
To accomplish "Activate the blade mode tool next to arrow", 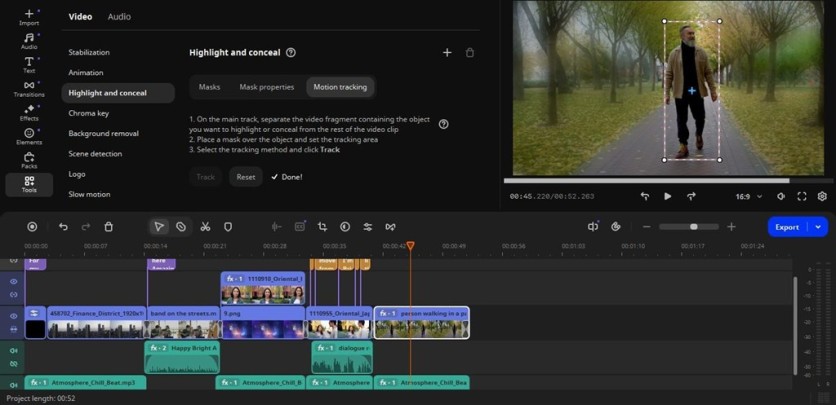I will 181,227.
